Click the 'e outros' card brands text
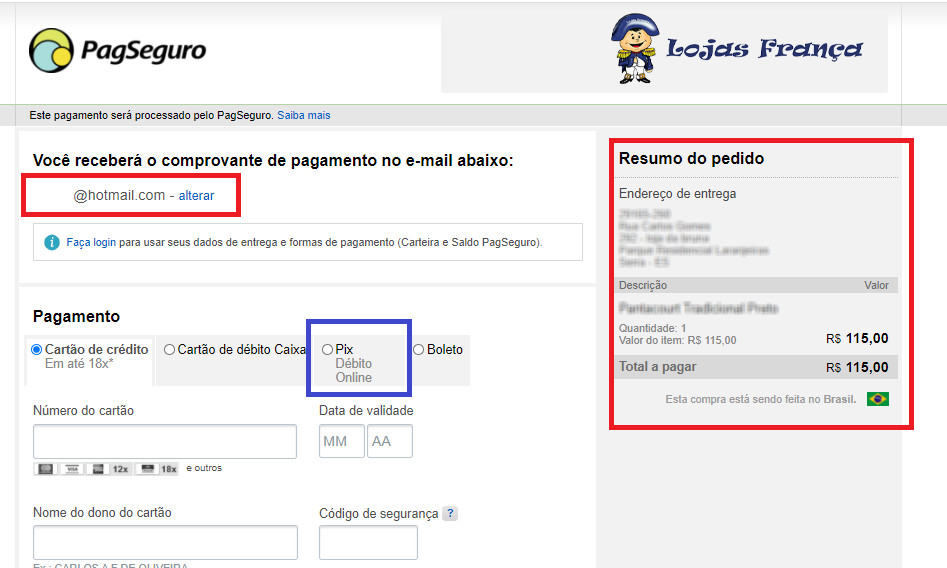The height and width of the screenshot is (568, 947). pyautogui.click(x=204, y=468)
